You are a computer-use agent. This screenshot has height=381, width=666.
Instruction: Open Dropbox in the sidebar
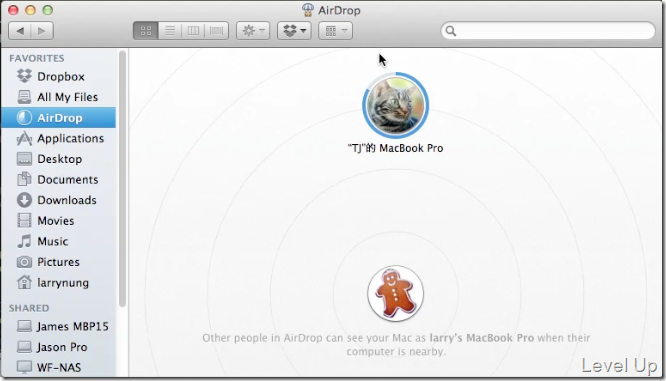point(58,76)
